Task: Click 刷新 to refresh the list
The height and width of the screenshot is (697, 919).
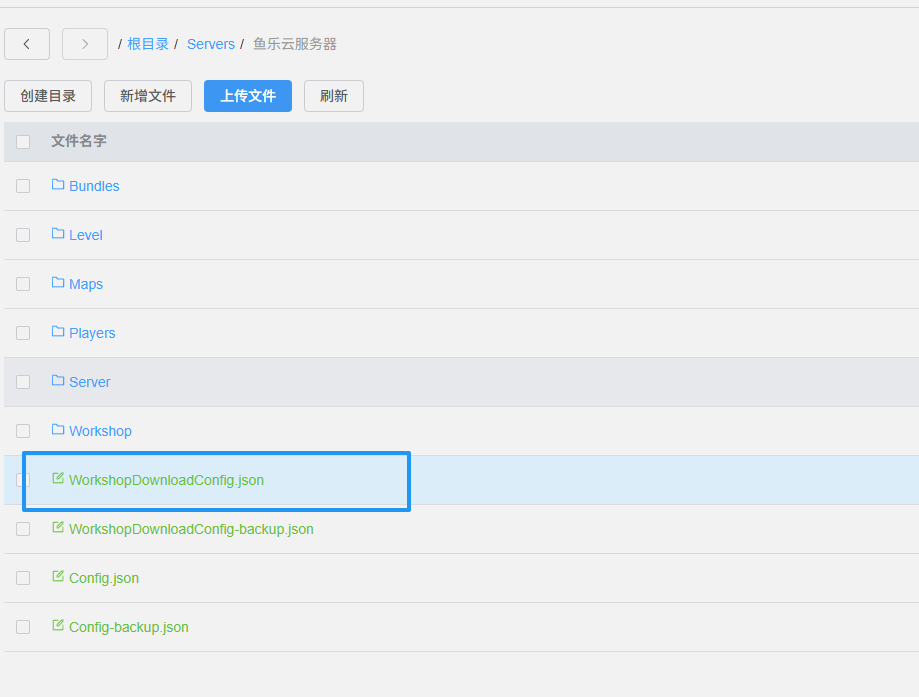Action: tap(334, 96)
